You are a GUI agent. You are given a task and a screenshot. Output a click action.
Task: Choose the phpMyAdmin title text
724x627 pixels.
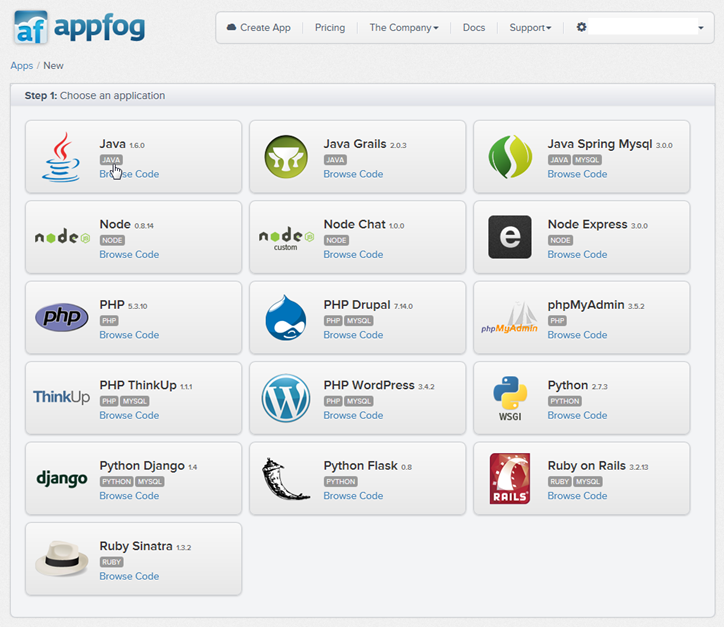pos(586,305)
